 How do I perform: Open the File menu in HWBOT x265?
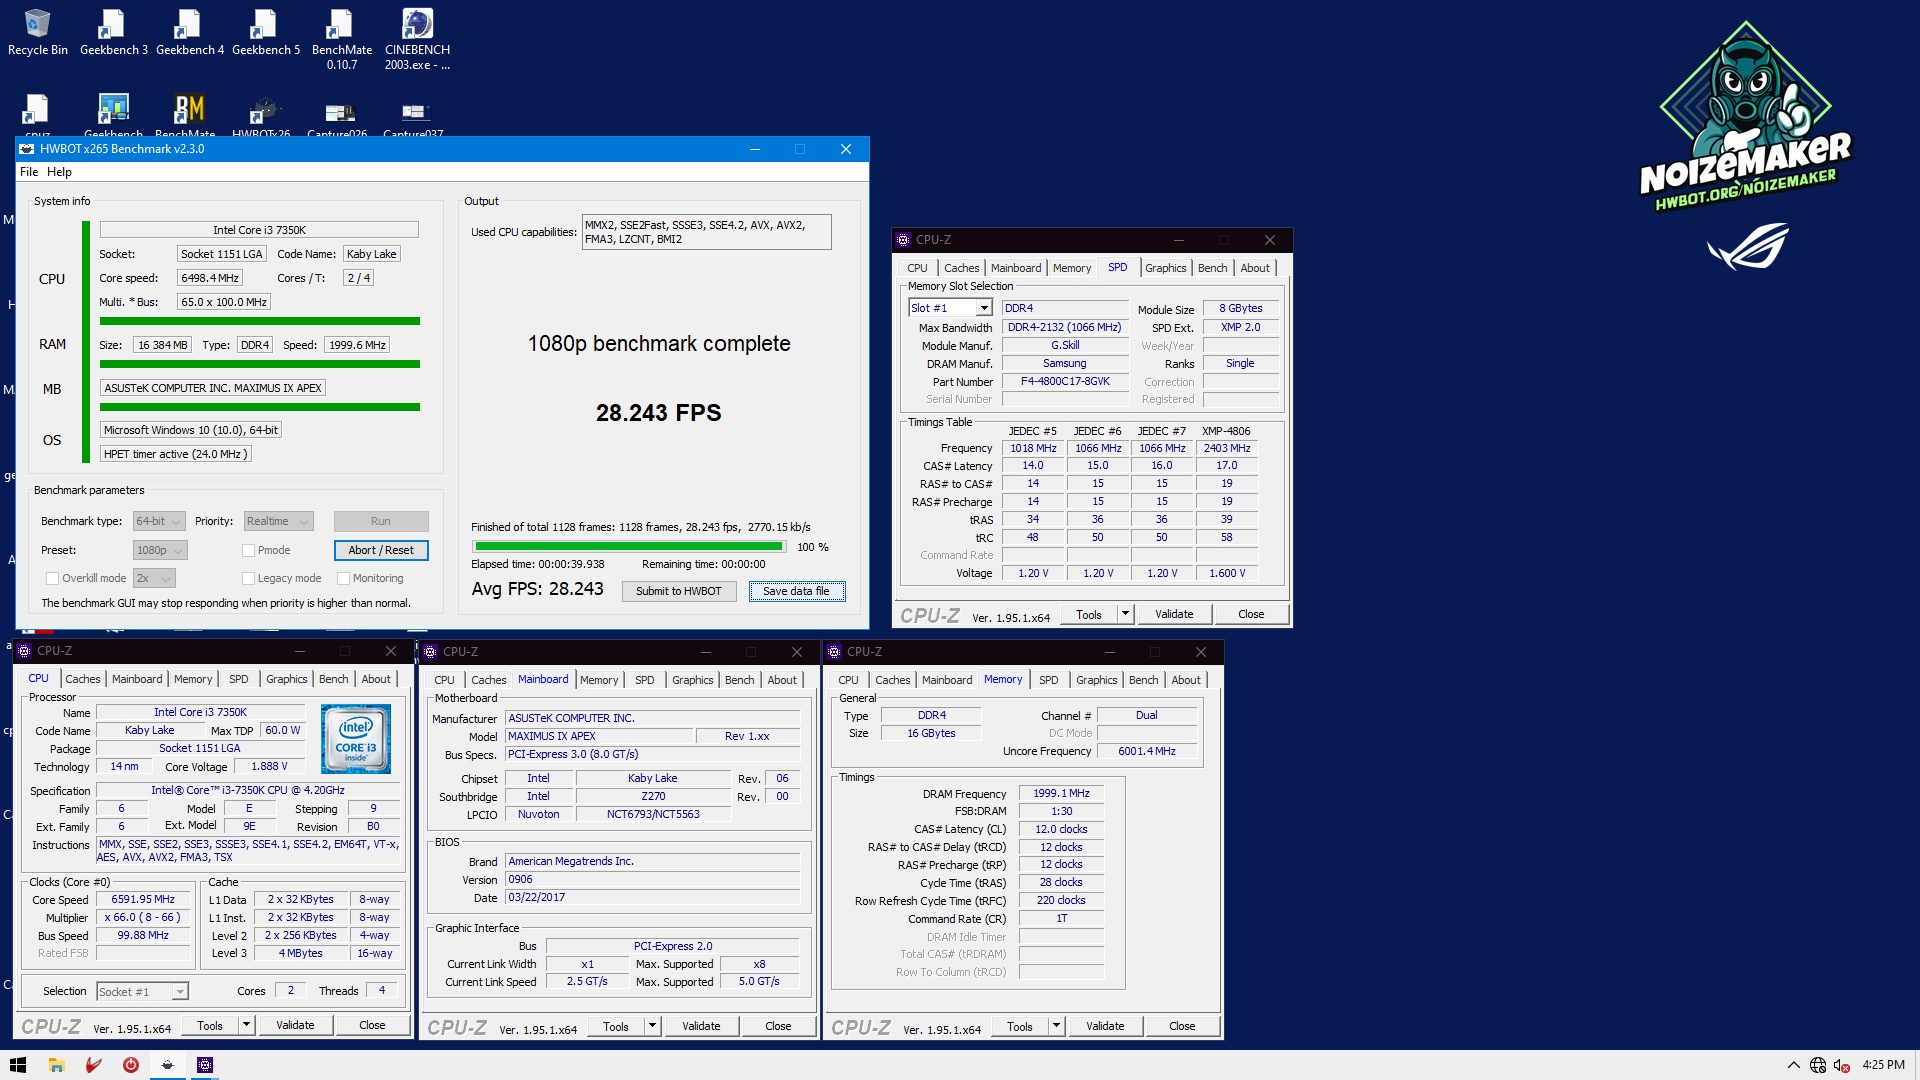coord(29,172)
